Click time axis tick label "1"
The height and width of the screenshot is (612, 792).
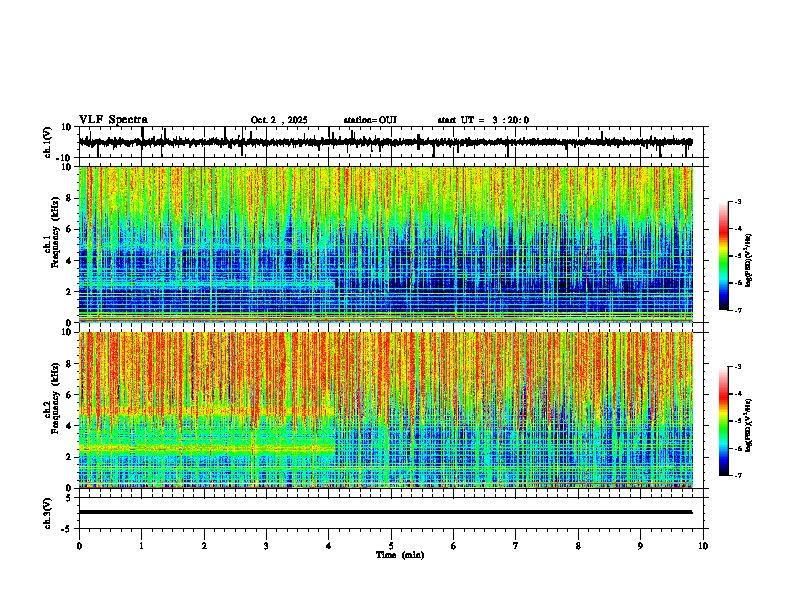click(141, 546)
